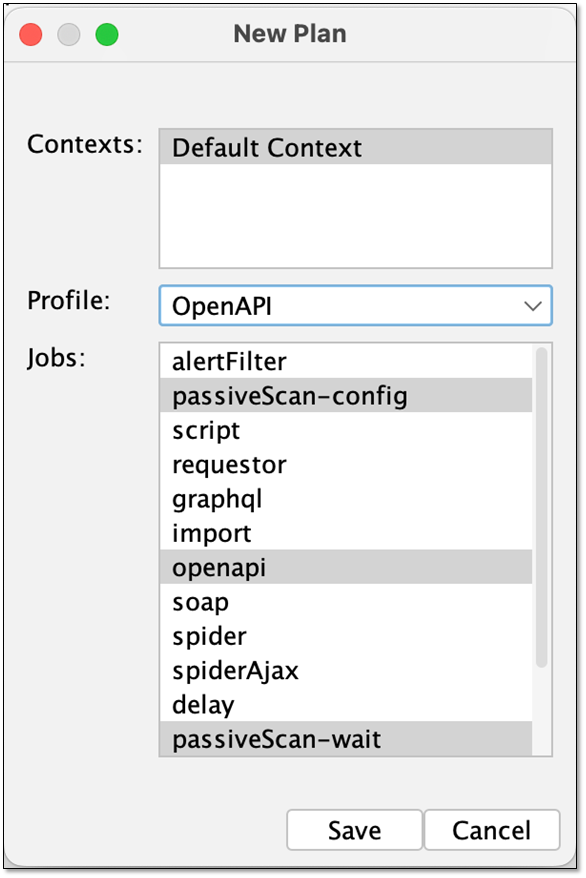Select Default Context in the Contexts list

coord(355,147)
